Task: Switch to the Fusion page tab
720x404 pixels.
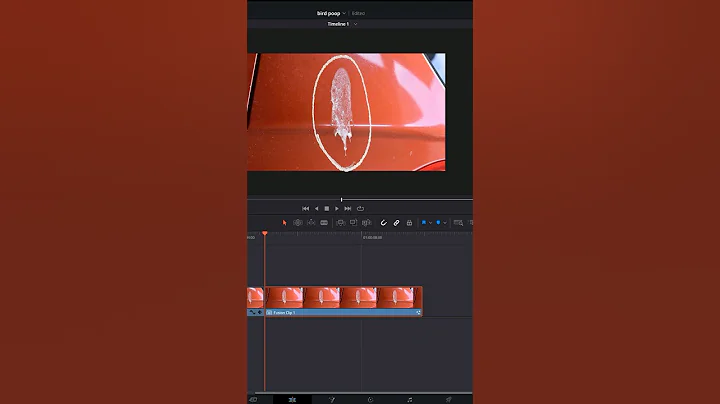Action: (x=332, y=400)
